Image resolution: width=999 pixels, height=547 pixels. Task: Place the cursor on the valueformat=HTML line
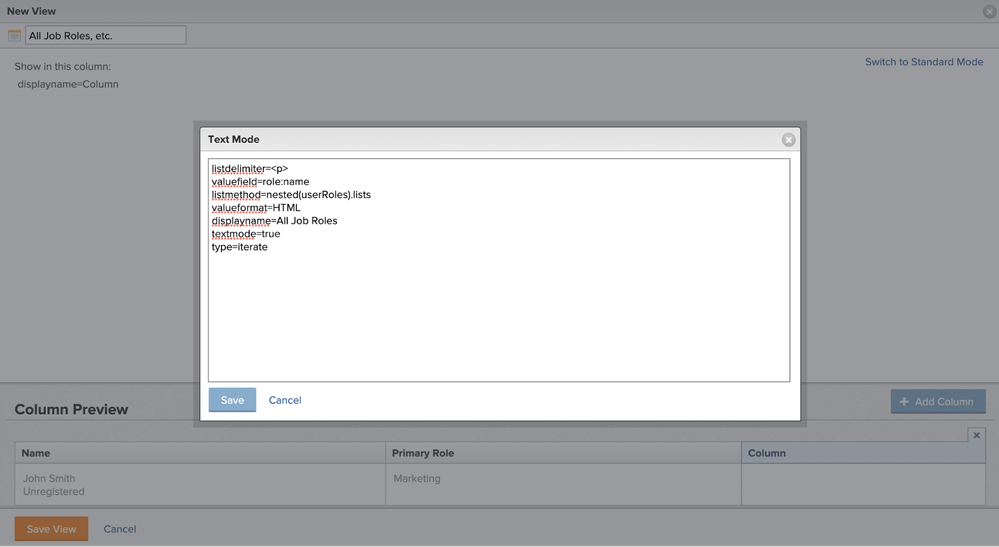[x=256, y=208]
